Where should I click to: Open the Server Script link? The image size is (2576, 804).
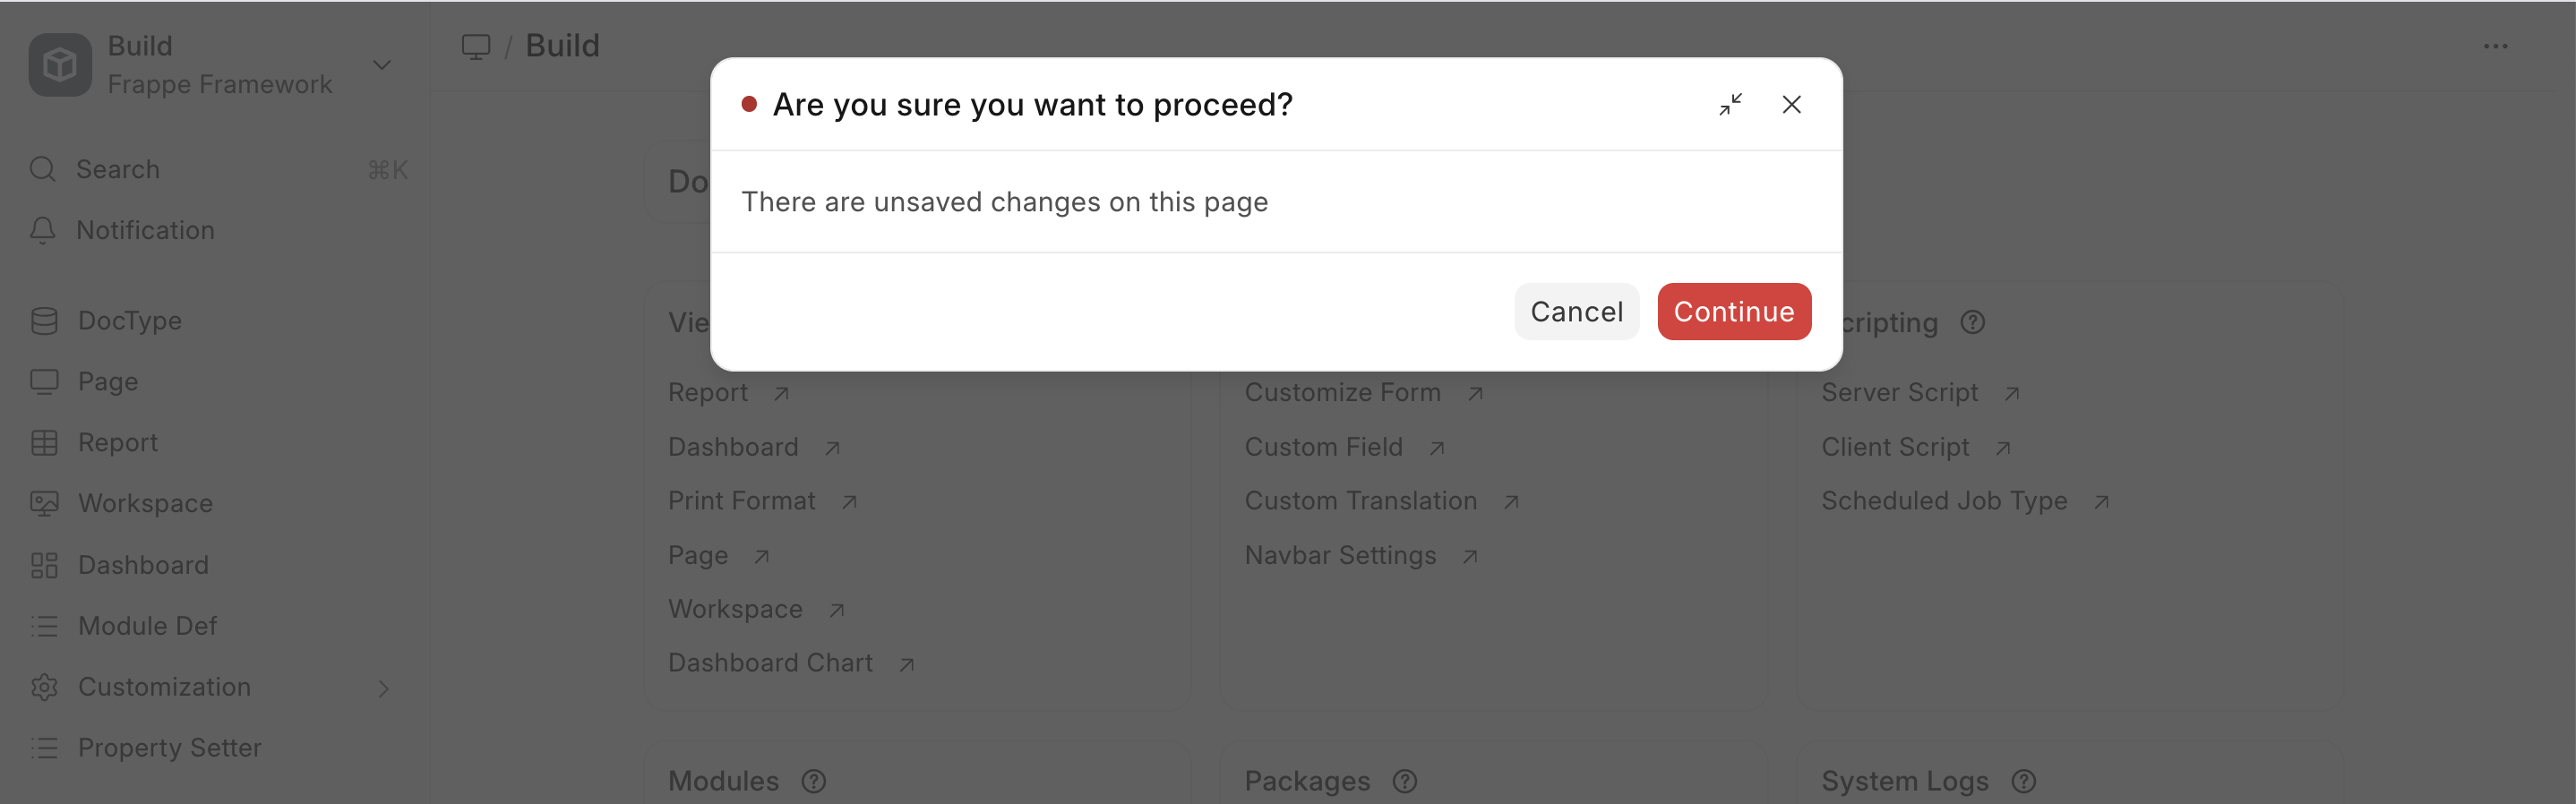(1899, 393)
